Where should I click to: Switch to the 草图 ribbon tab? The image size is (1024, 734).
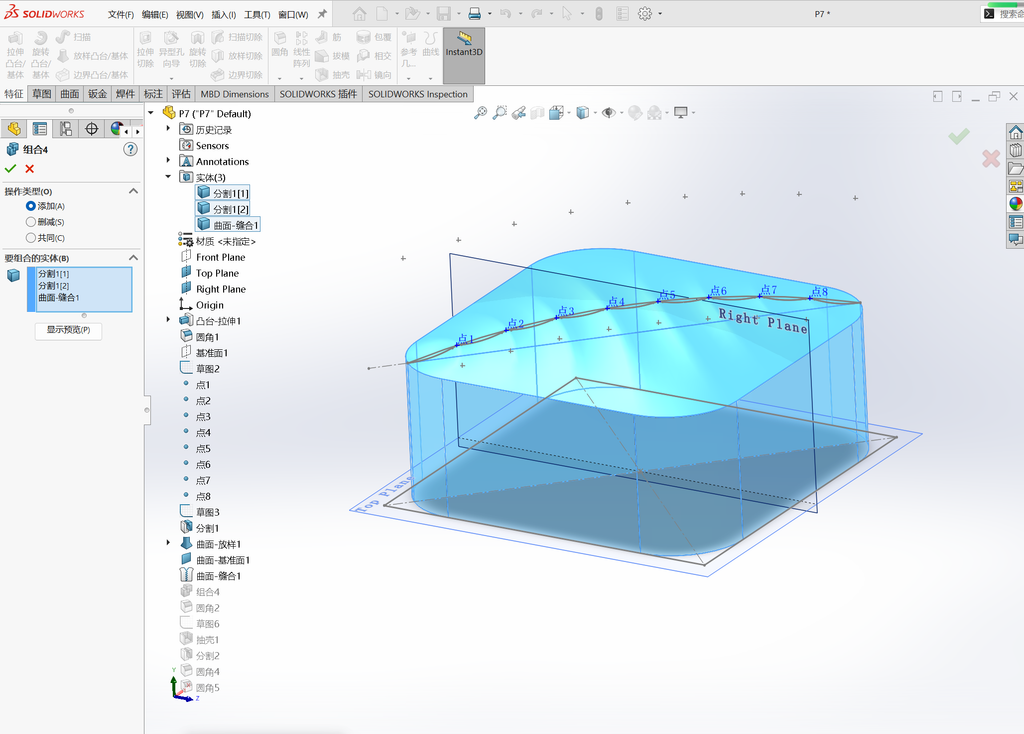42,94
